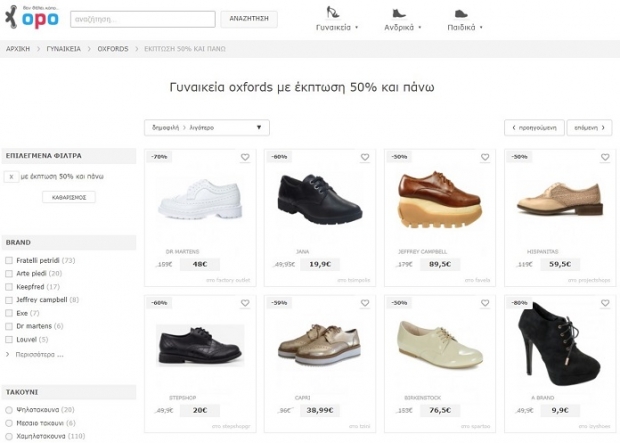Image resolution: width=620 pixels, height=443 pixels.
Task: Open the Dr Martens white oxford image
Action: 200,199
